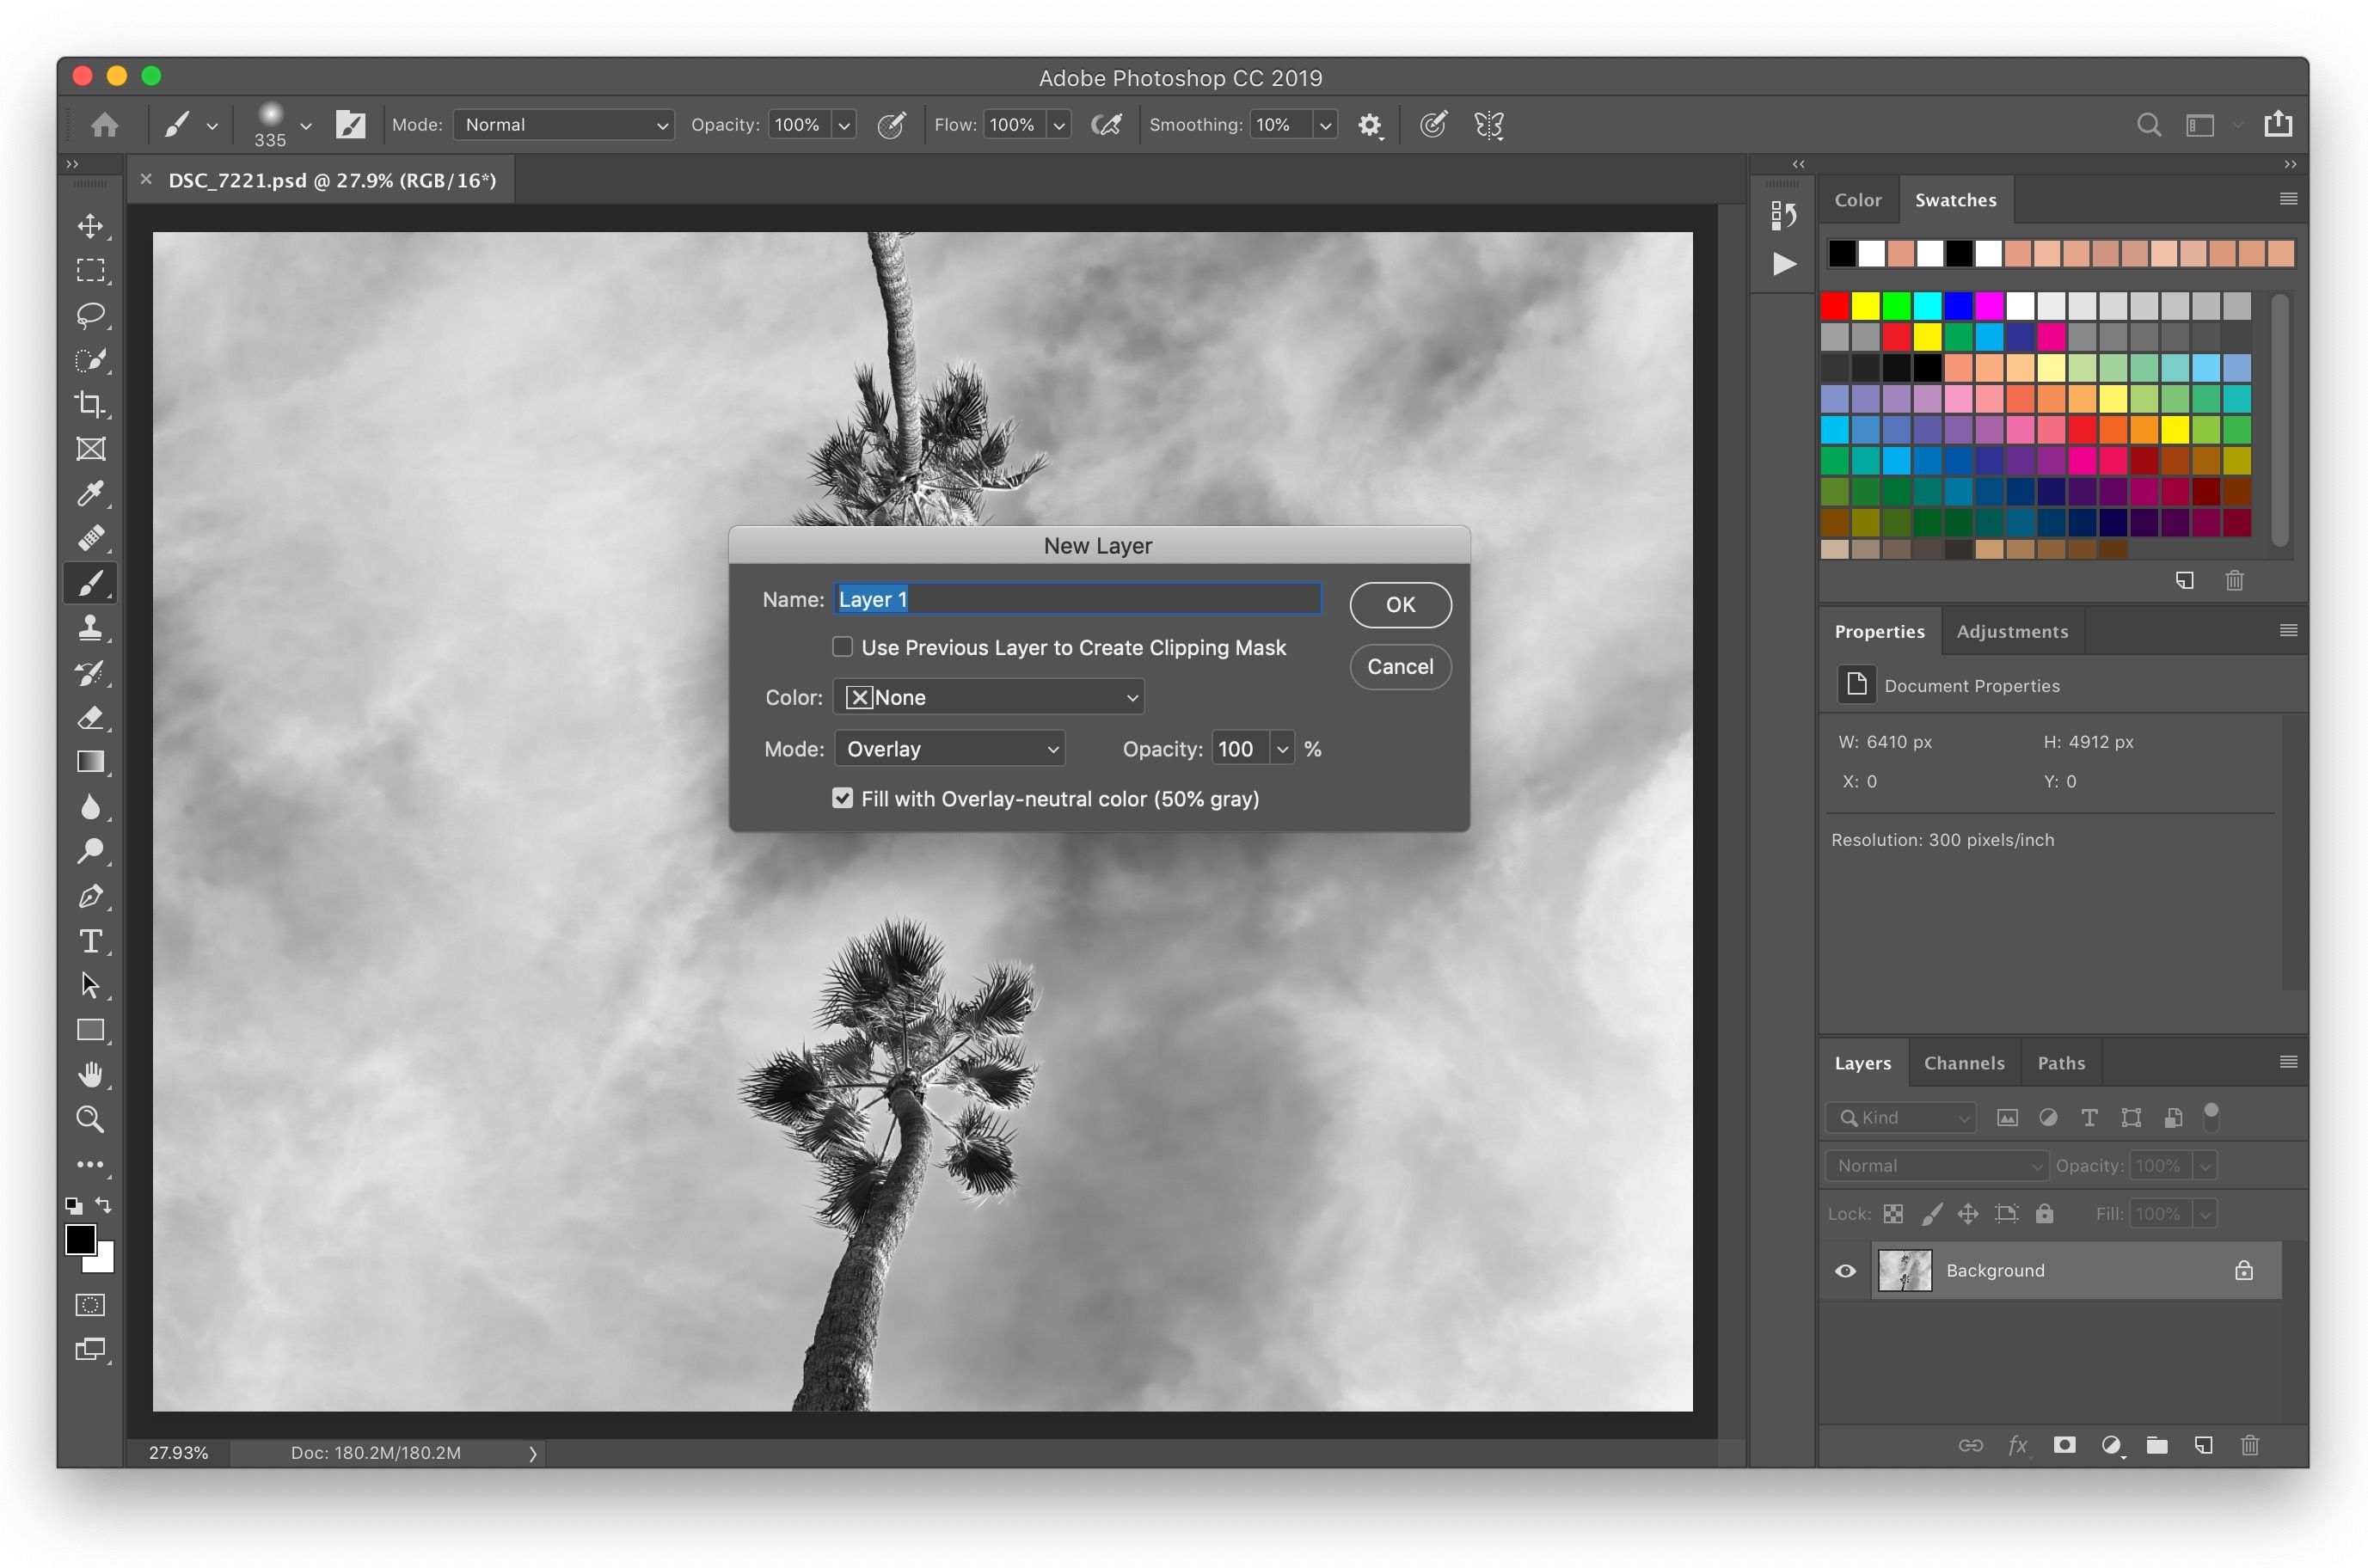Click the Lasso tool icon
Viewport: 2368px width, 1568px height.
pyautogui.click(x=91, y=315)
